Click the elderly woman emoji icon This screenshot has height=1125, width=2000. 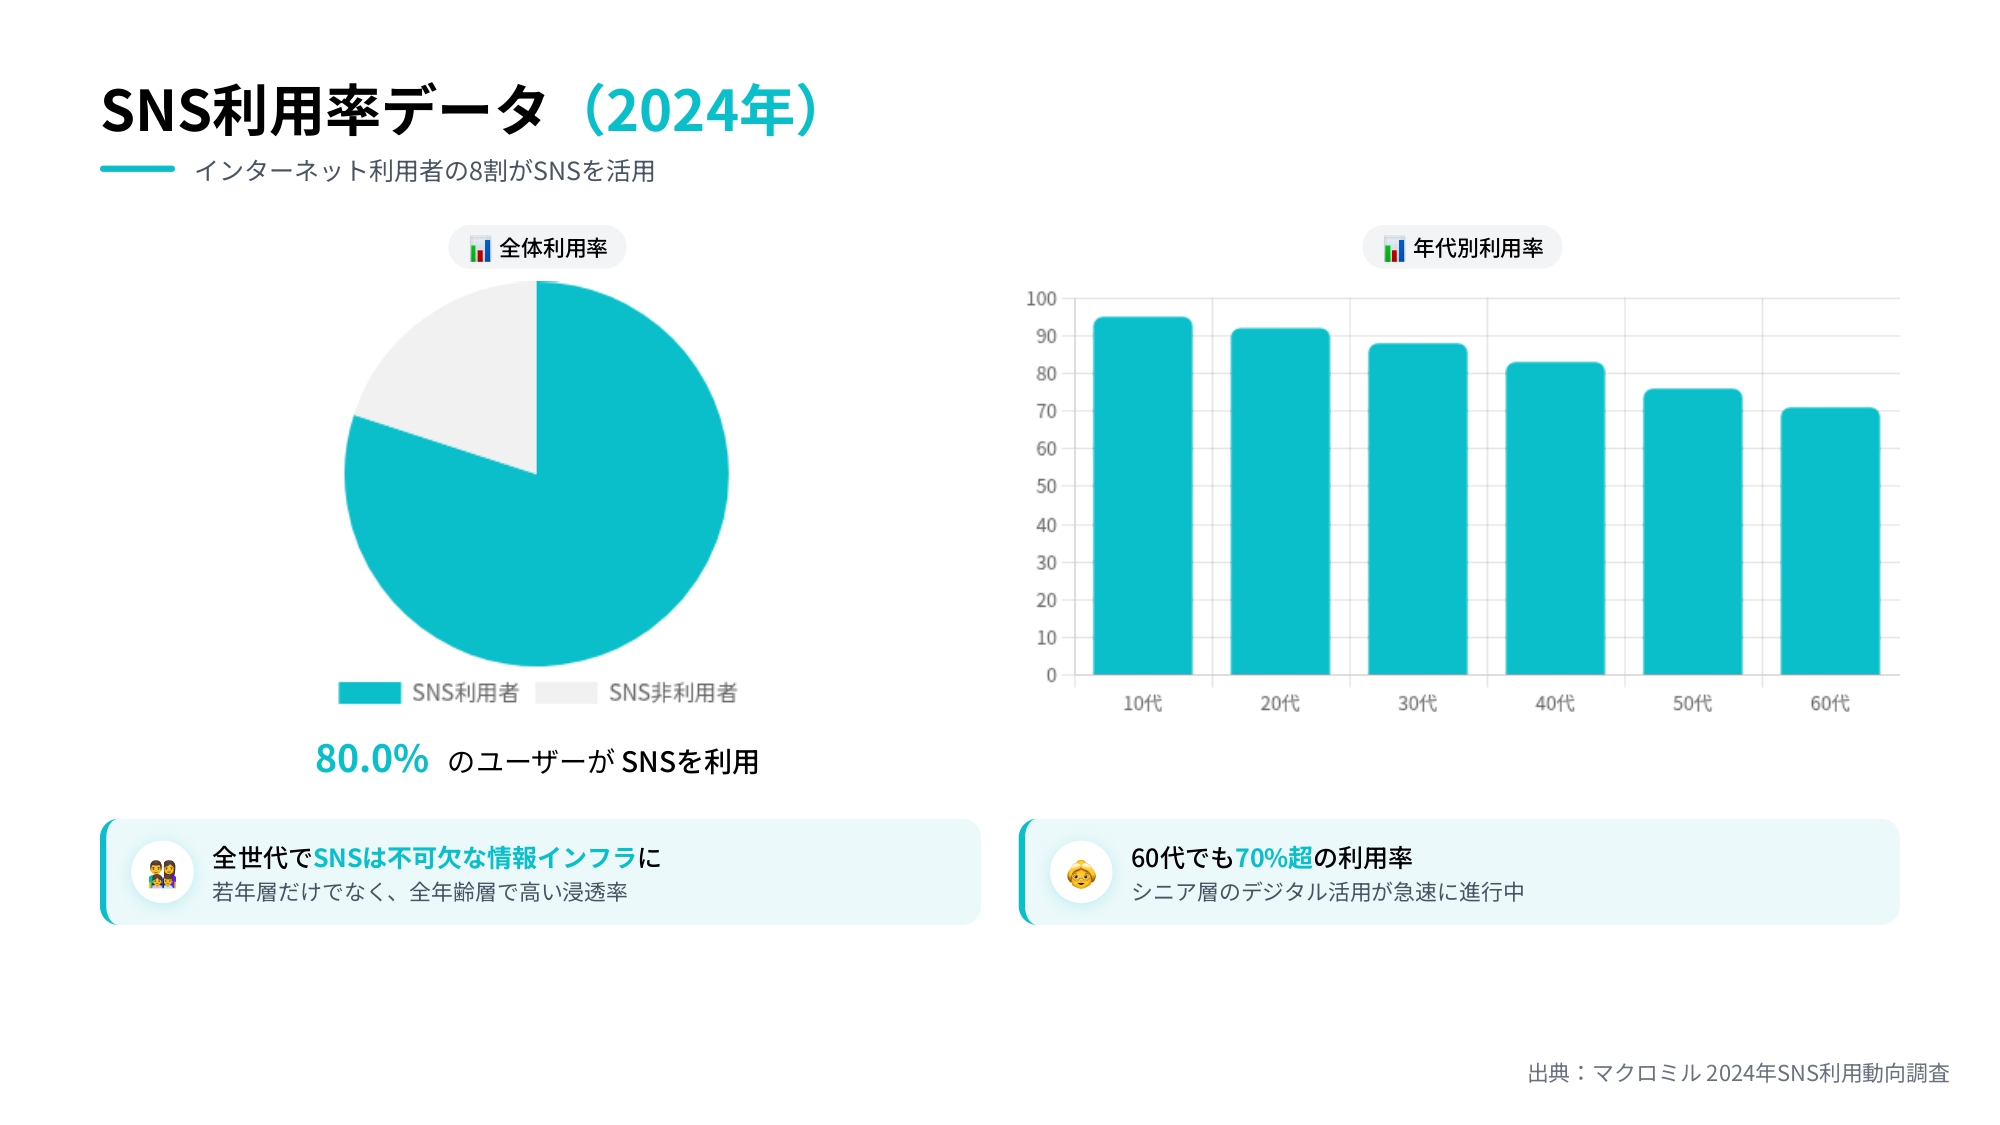[1081, 873]
